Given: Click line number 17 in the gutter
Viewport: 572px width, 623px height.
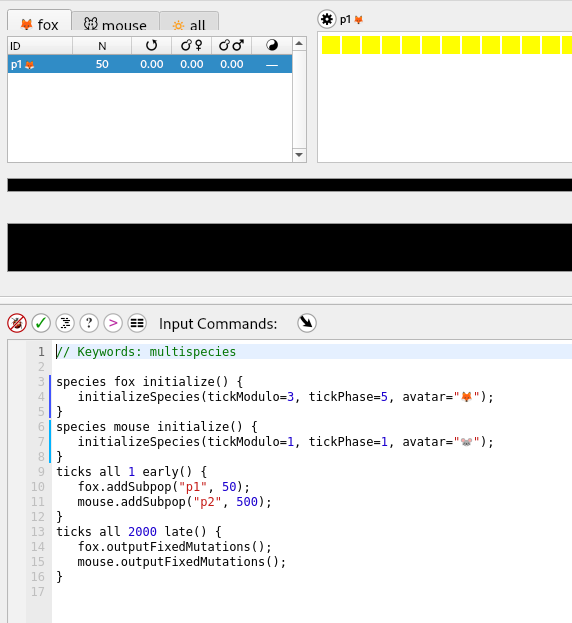Looking at the screenshot, I should (38, 592).
